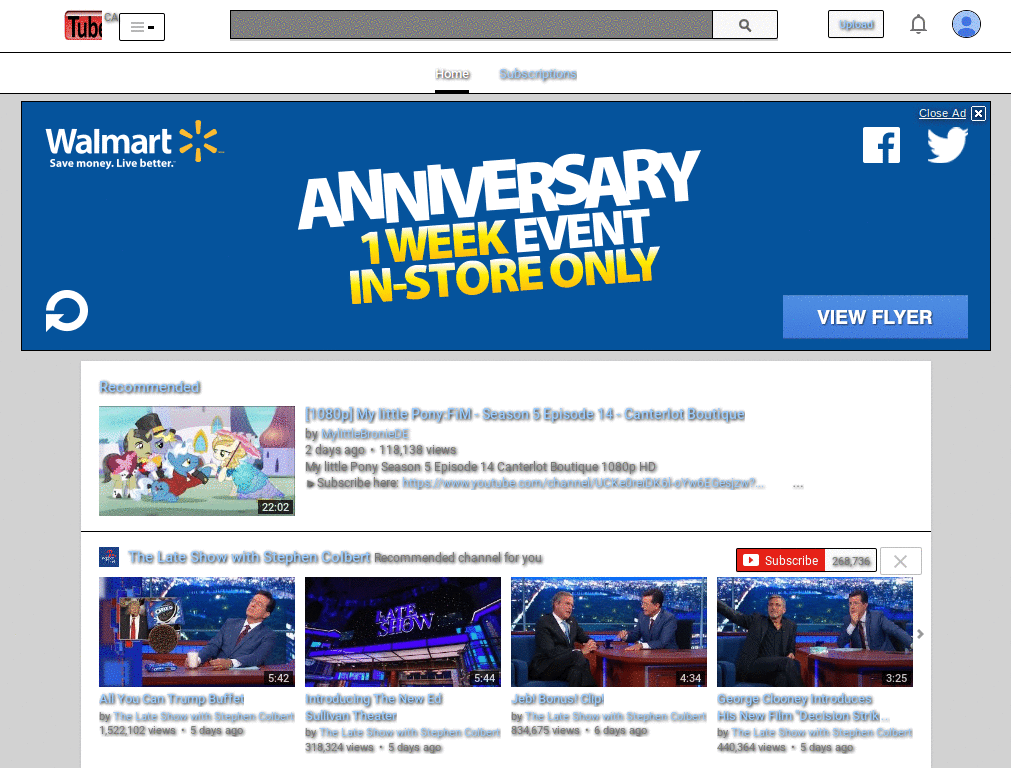
Task: Switch to the Home tab
Action: tap(452, 74)
